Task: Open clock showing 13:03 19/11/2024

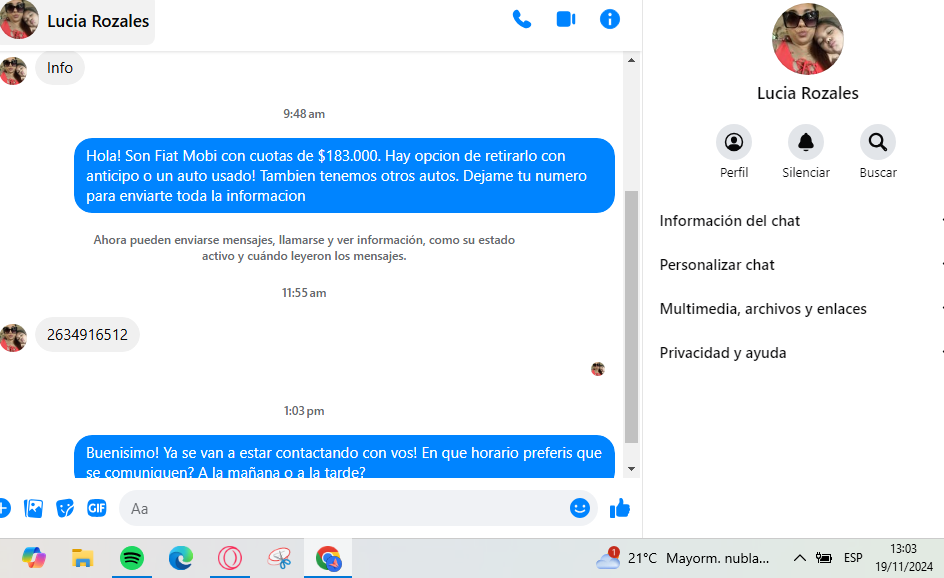Action: click(904, 558)
